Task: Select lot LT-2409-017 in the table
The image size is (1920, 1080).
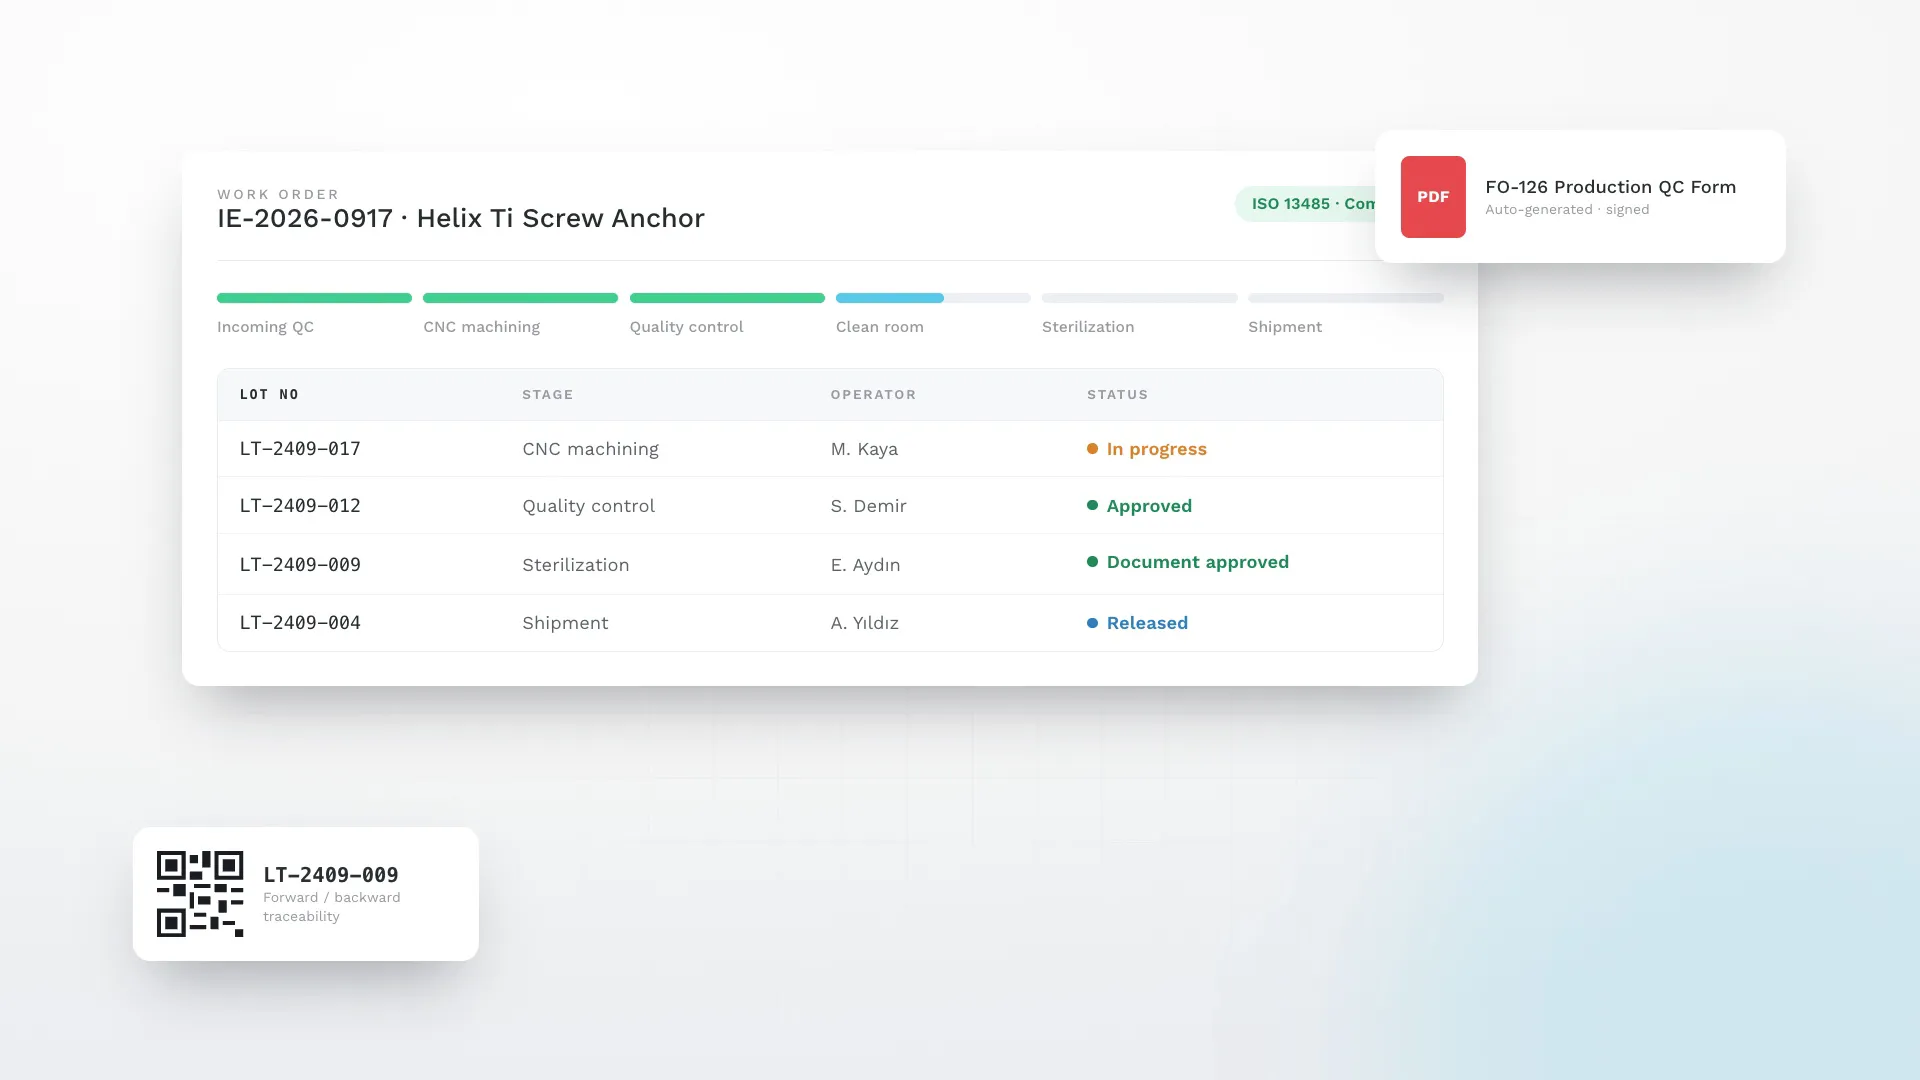Action: pyautogui.click(x=300, y=449)
